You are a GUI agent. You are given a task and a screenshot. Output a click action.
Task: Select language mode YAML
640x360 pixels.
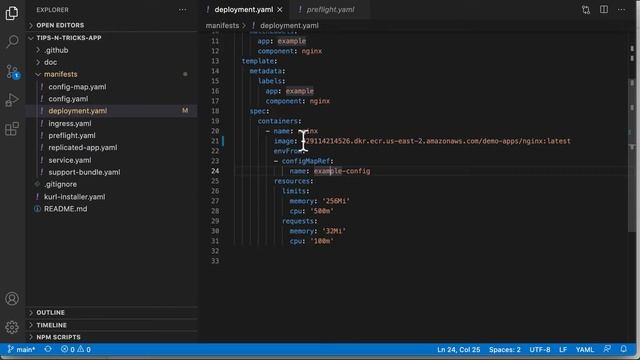coord(584,350)
